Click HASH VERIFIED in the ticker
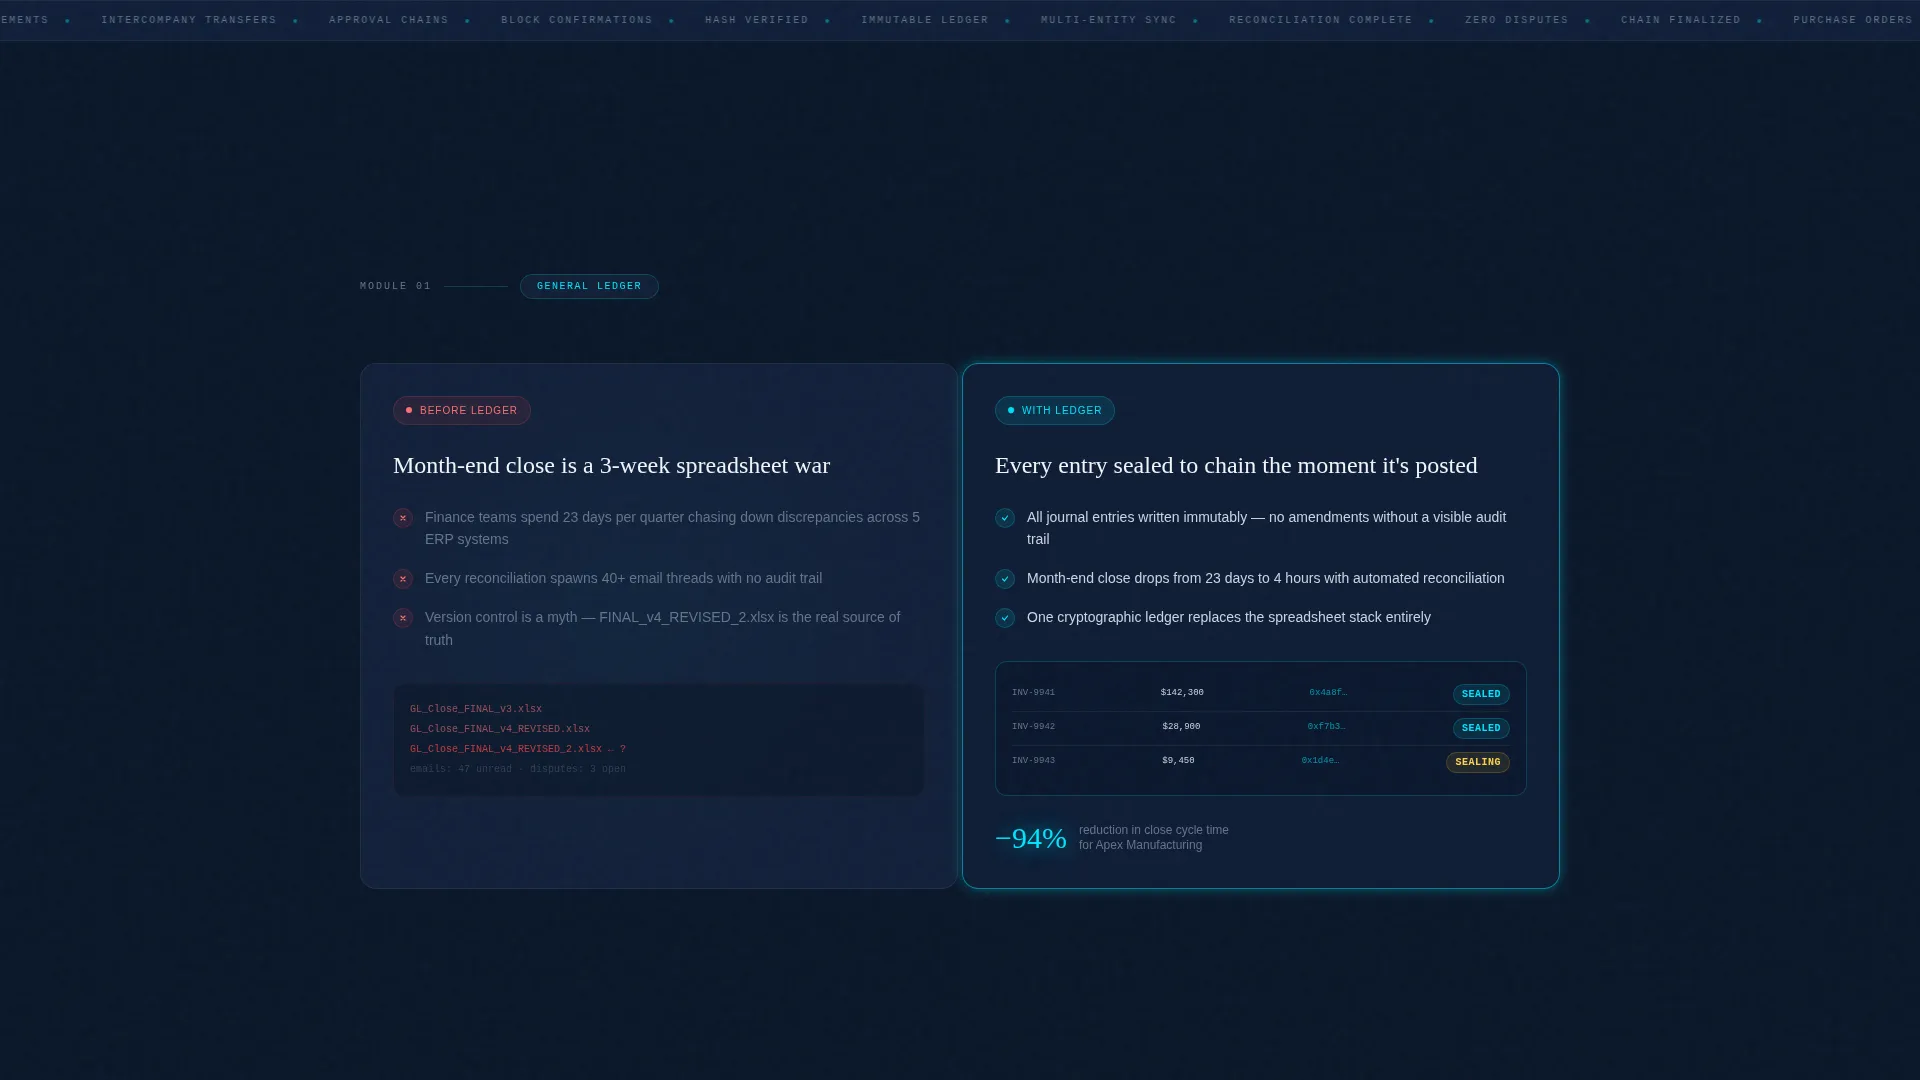Image resolution: width=1920 pixels, height=1080 pixels. pyautogui.click(x=757, y=20)
